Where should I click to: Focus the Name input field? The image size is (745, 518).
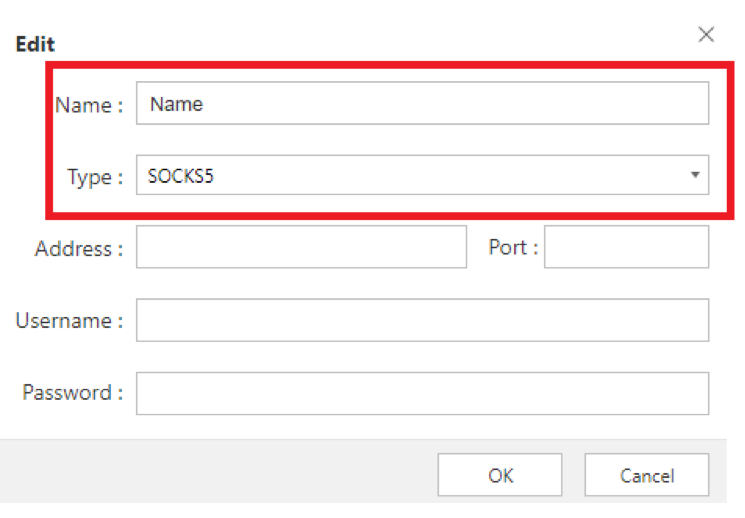pos(422,103)
